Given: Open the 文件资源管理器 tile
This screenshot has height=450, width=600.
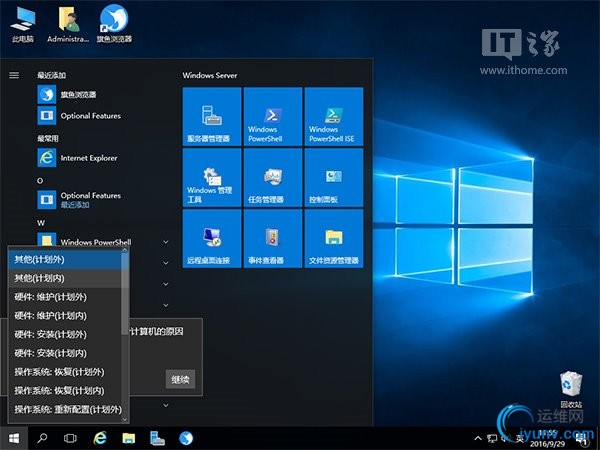Looking at the screenshot, I should [x=334, y=238].
